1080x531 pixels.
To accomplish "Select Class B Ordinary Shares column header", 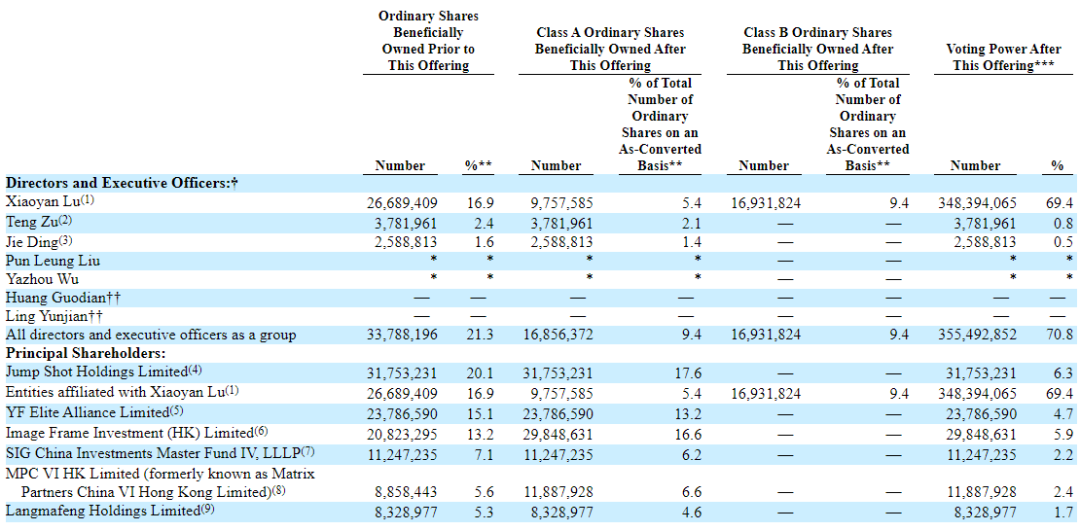I will 818,49.
